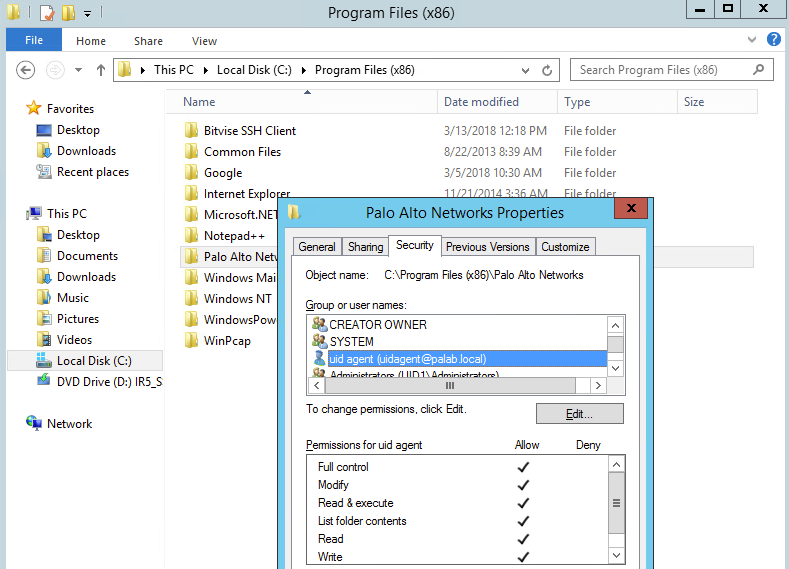Click the Full control permission row
789x569 pixels.
coord(456,467)
